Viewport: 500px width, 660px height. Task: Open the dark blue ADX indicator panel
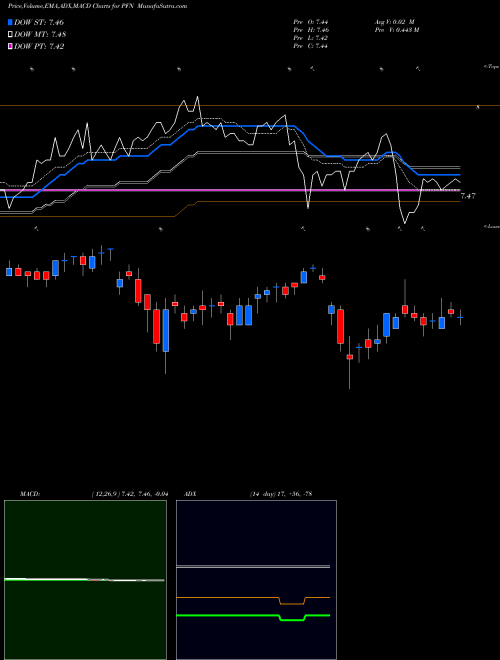256,580
